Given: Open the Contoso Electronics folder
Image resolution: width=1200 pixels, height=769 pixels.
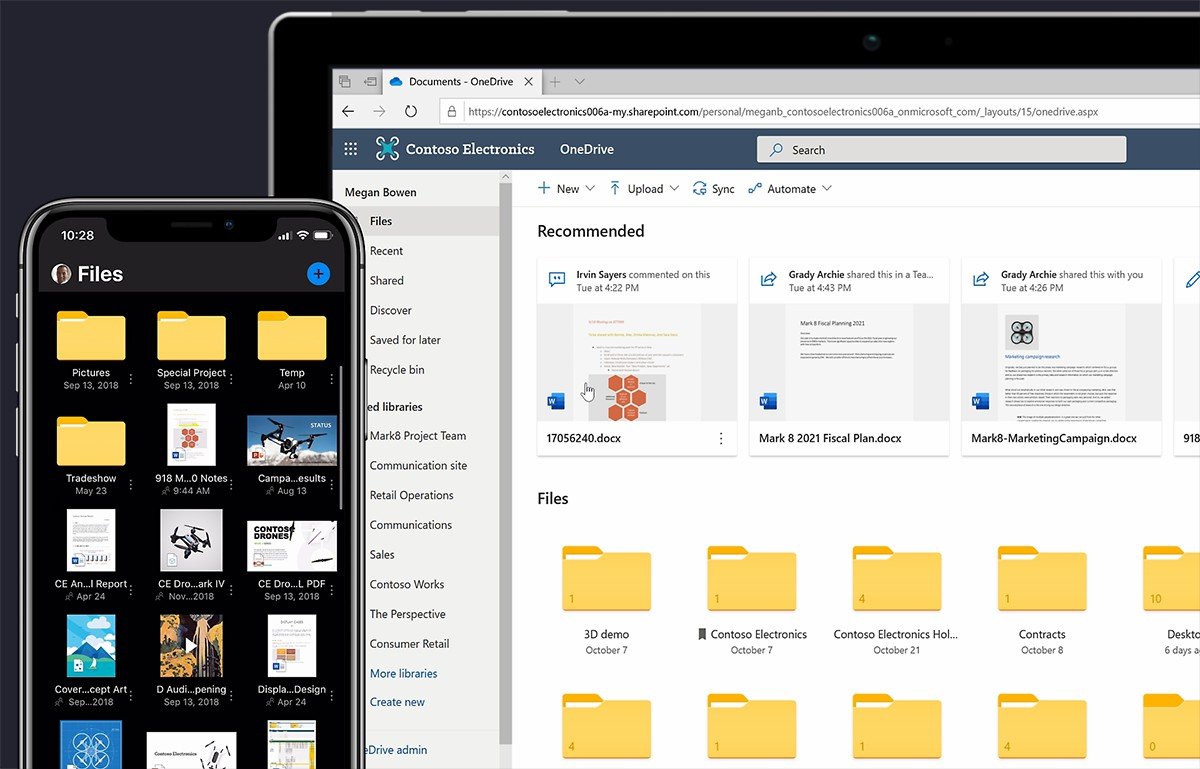Looking at the screenshot, I should [x=751, y=578].
